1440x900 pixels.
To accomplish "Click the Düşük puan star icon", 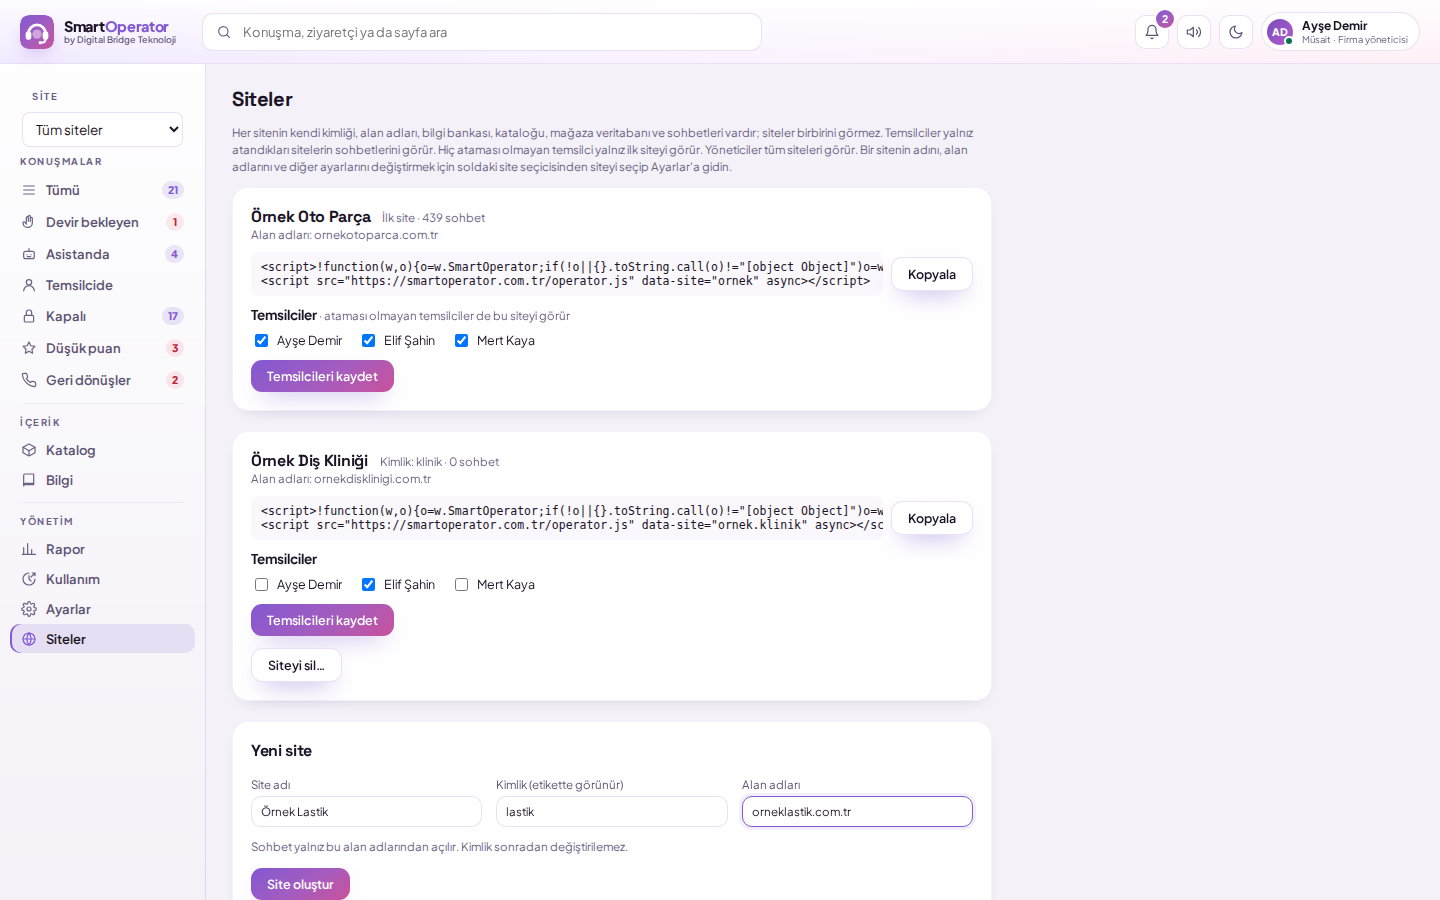I will (29, 348).
